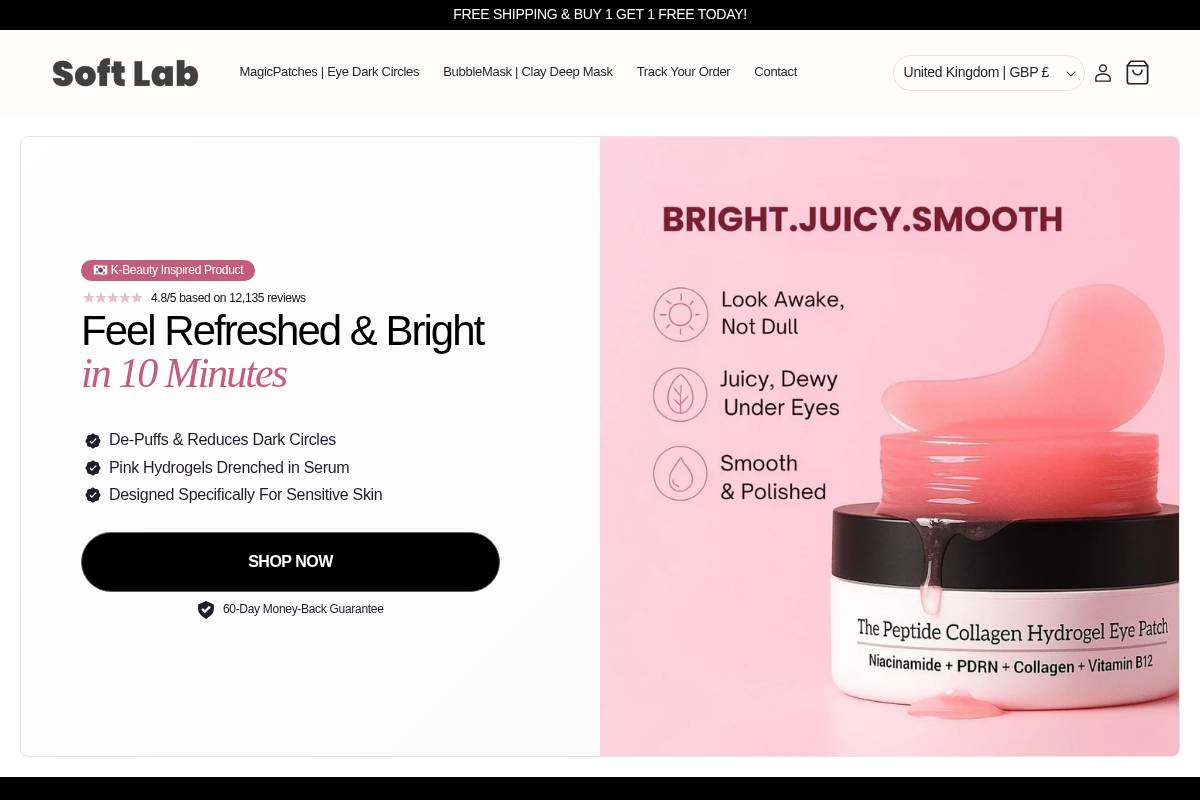This screenshot has height=800, width=1200.
Task: Click the checkmark beside De-Puffs & Reduces Dark Circles
Action: [x=93, y=440]
